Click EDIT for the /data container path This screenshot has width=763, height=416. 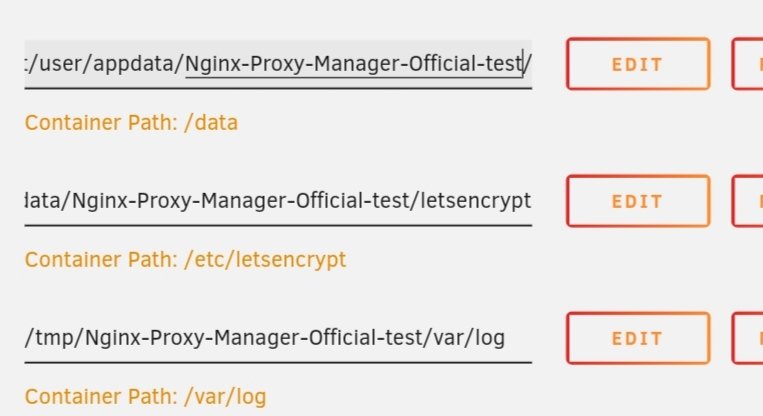click(638, 64)
